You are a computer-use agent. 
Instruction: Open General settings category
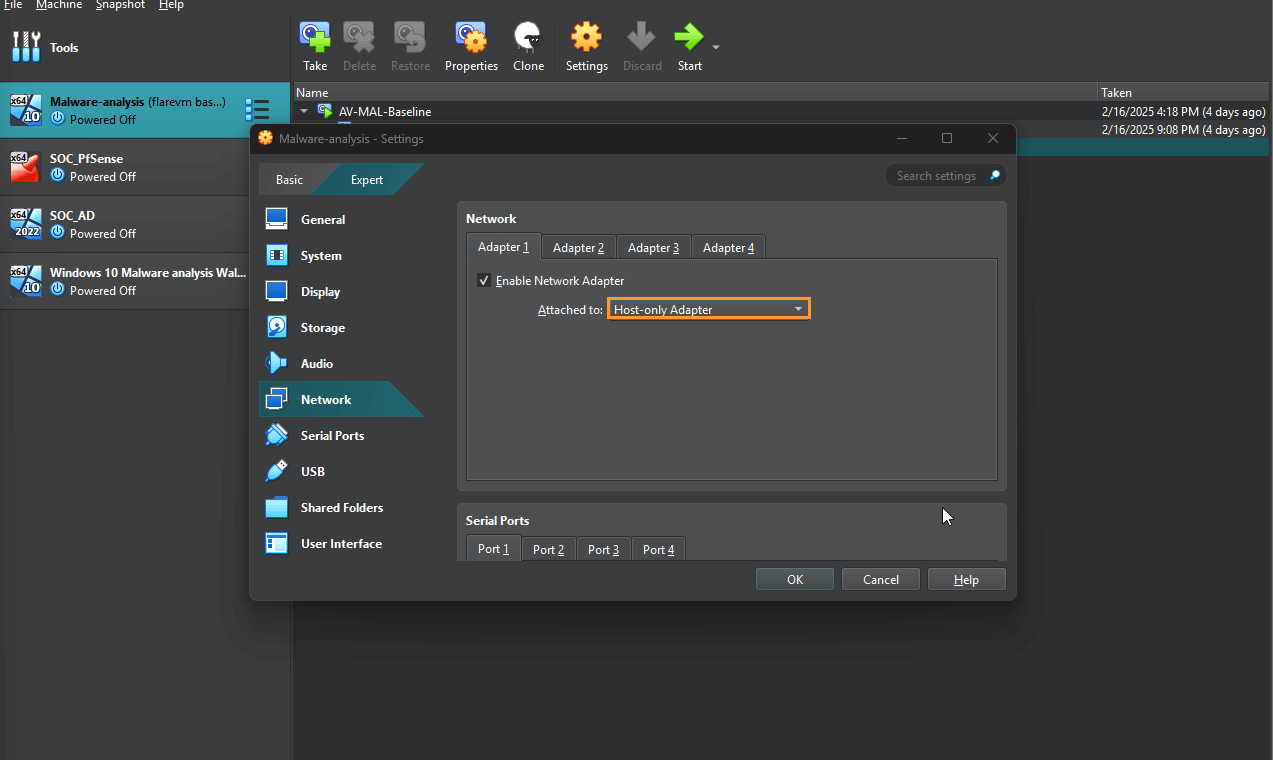pyautogui.click(x=340, y=219)
